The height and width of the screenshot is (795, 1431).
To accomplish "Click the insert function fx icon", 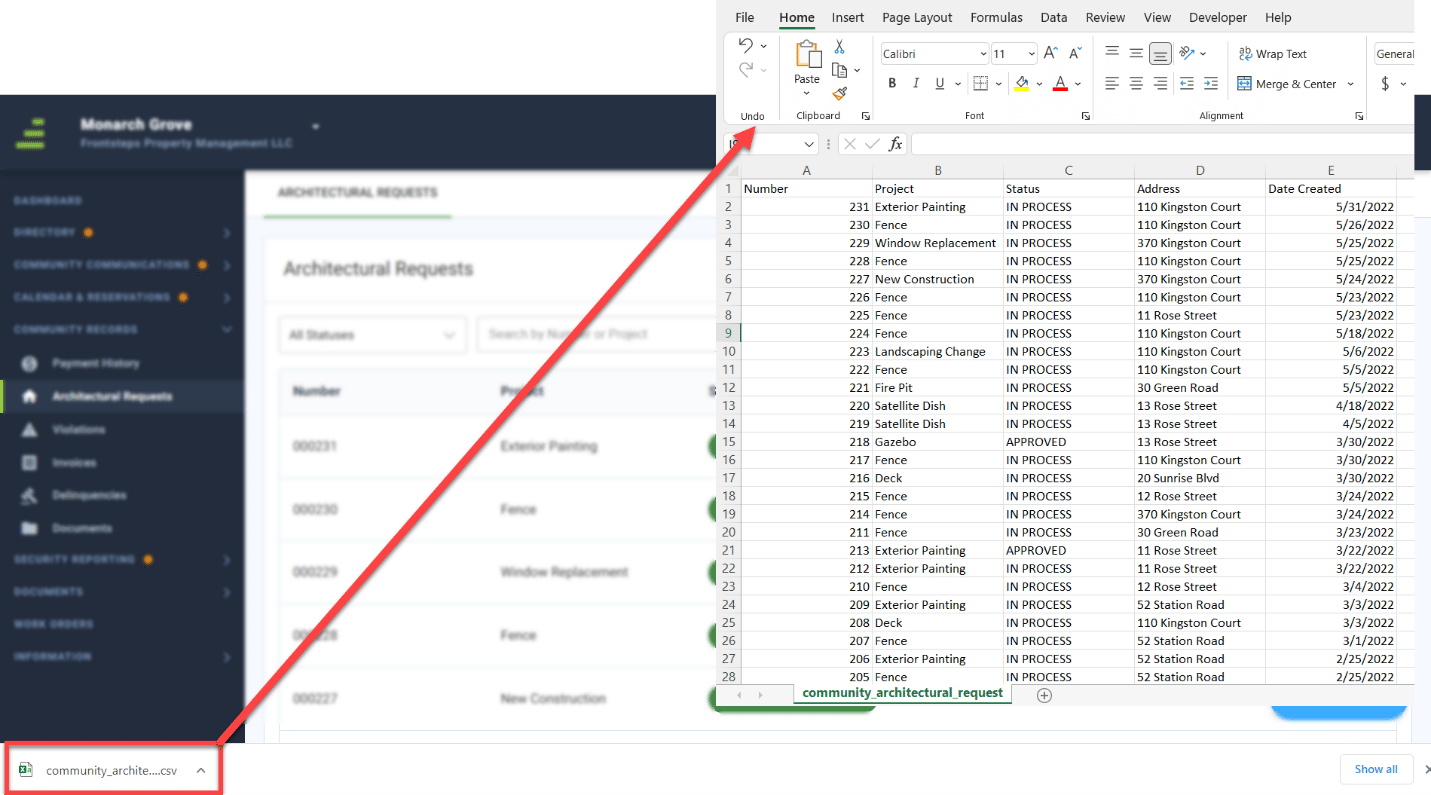I will 896,144.
